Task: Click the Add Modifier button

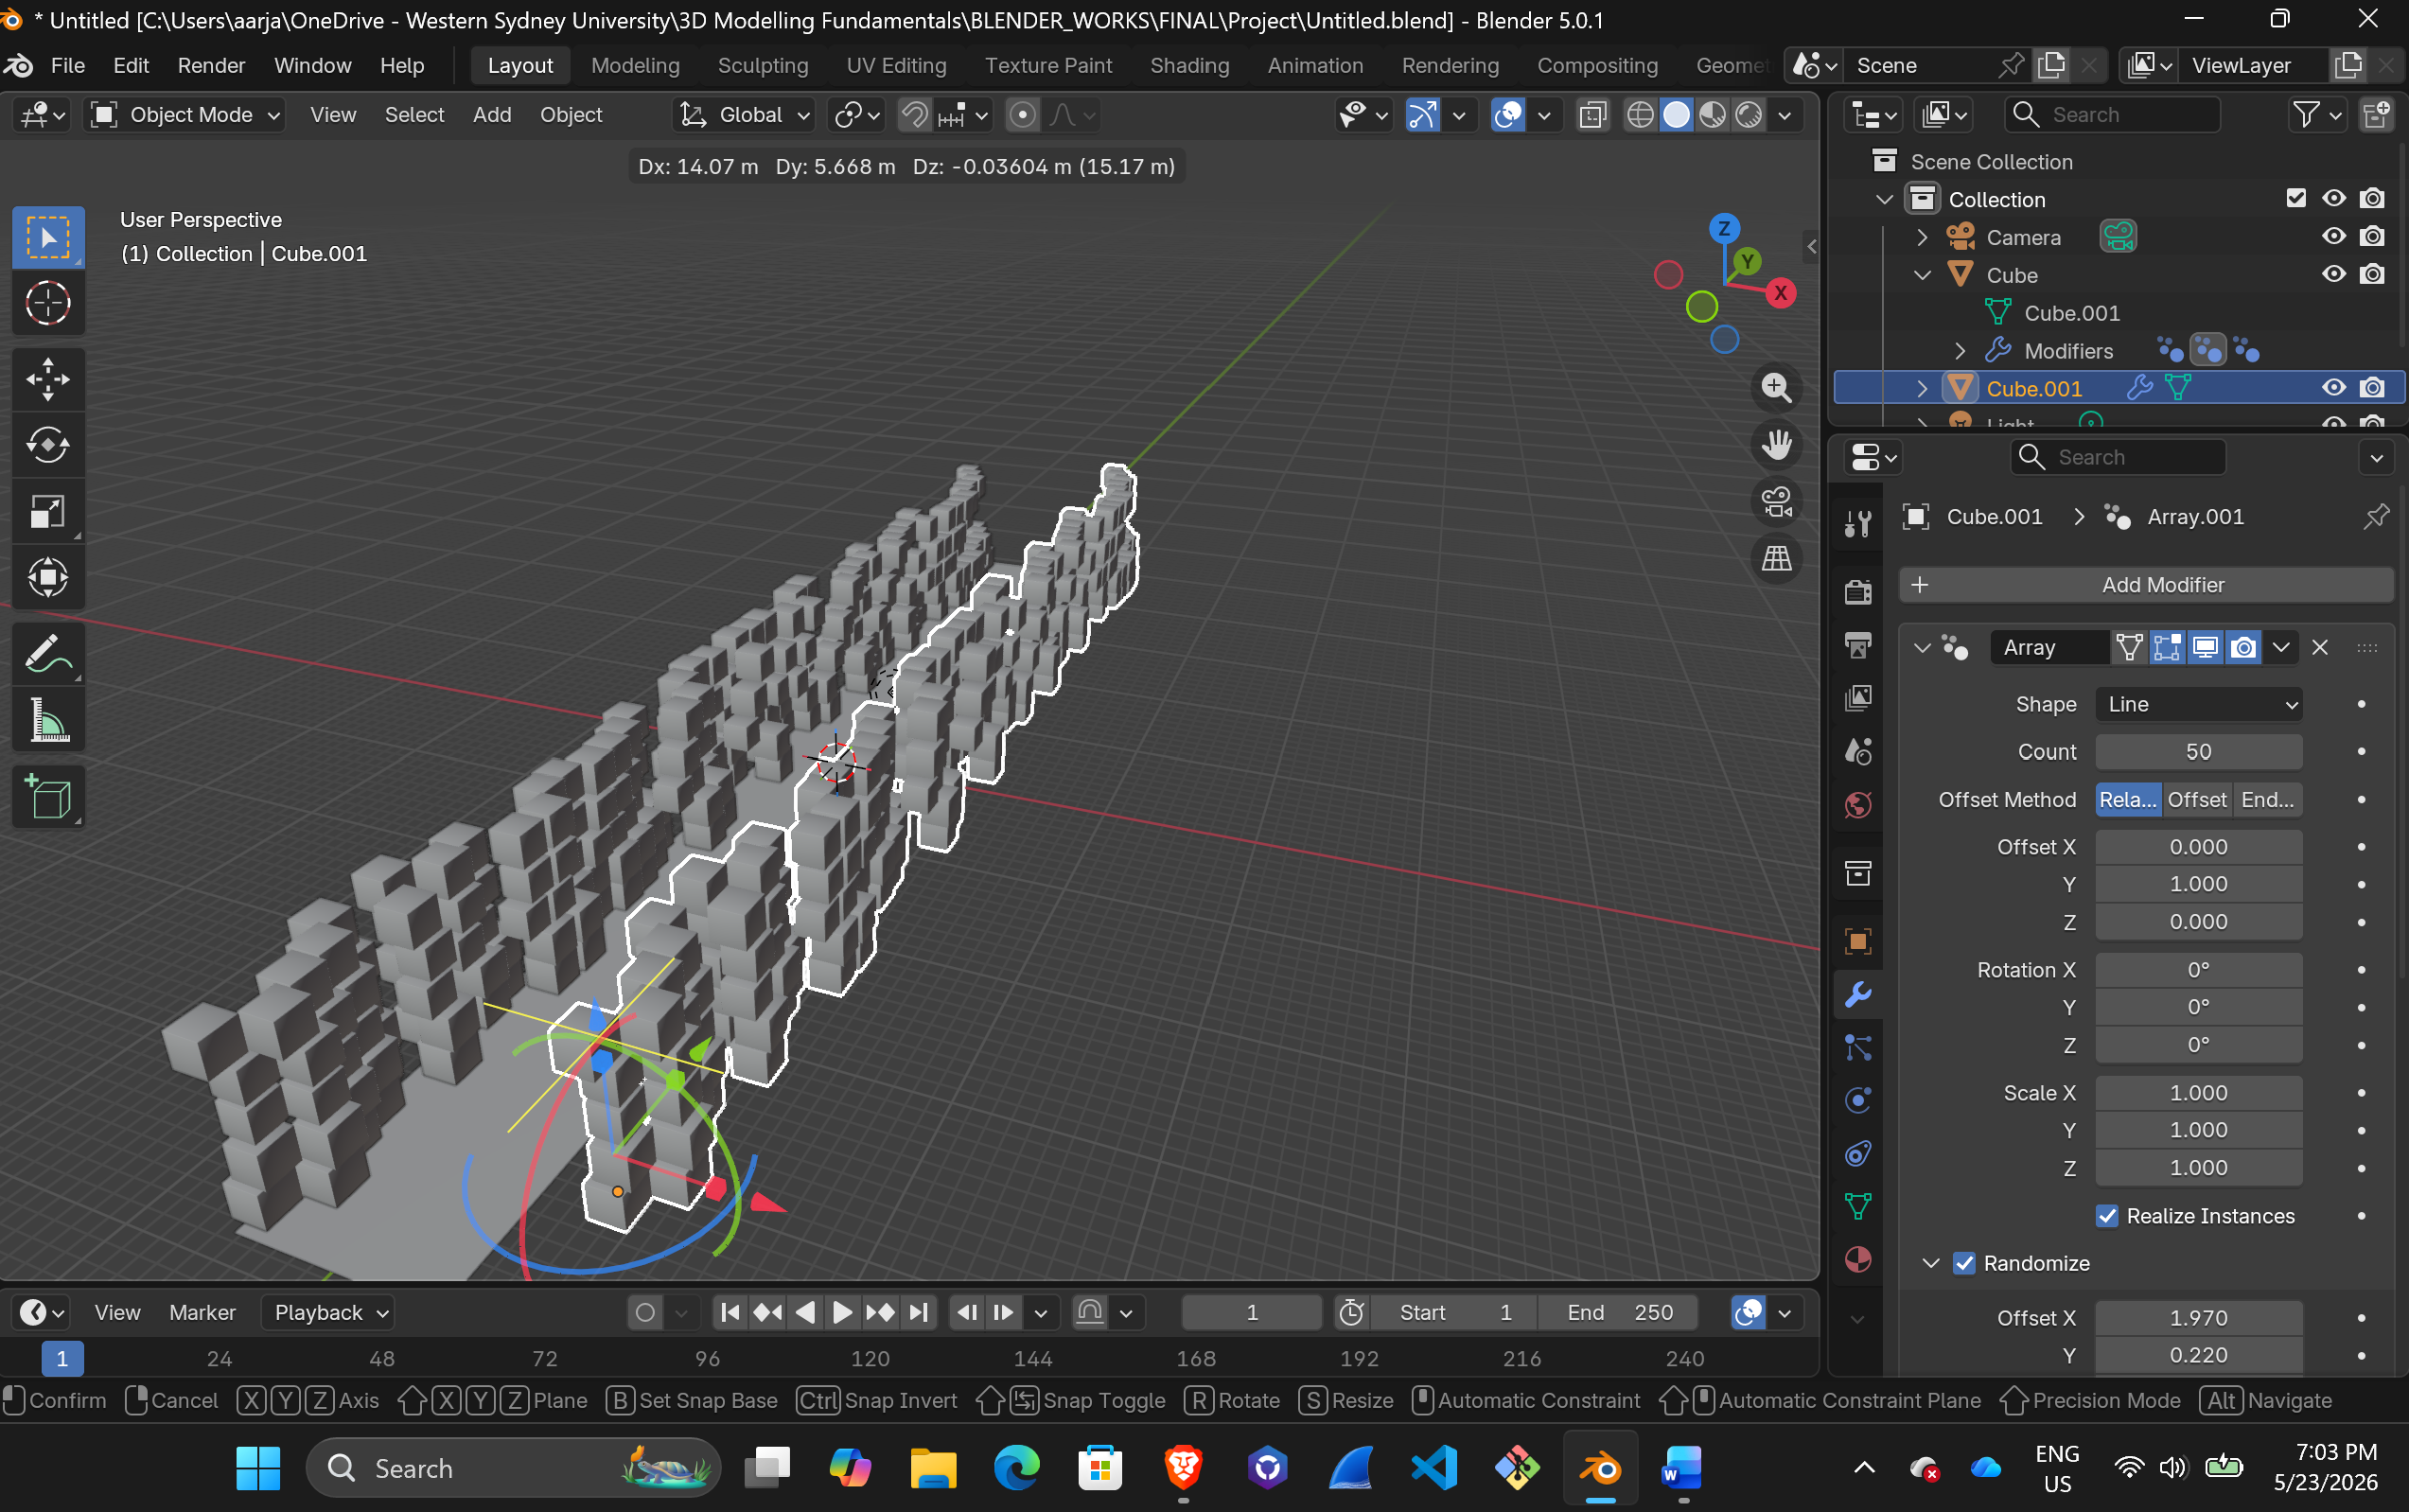Action: 2146,585
